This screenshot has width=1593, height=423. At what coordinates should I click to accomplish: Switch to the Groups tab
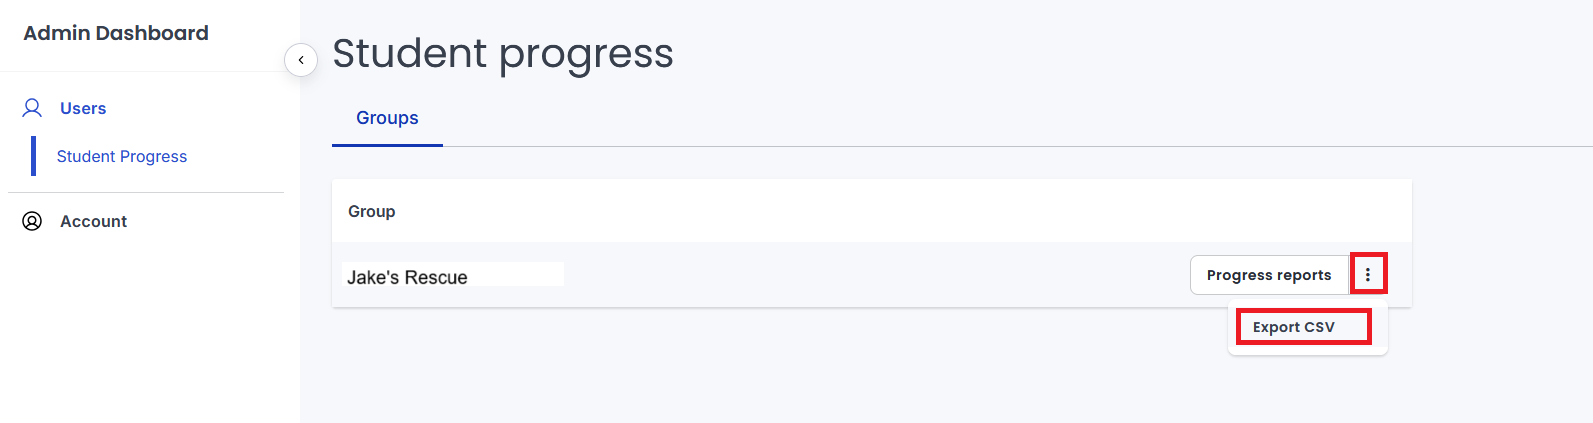(x=387, y=118)
